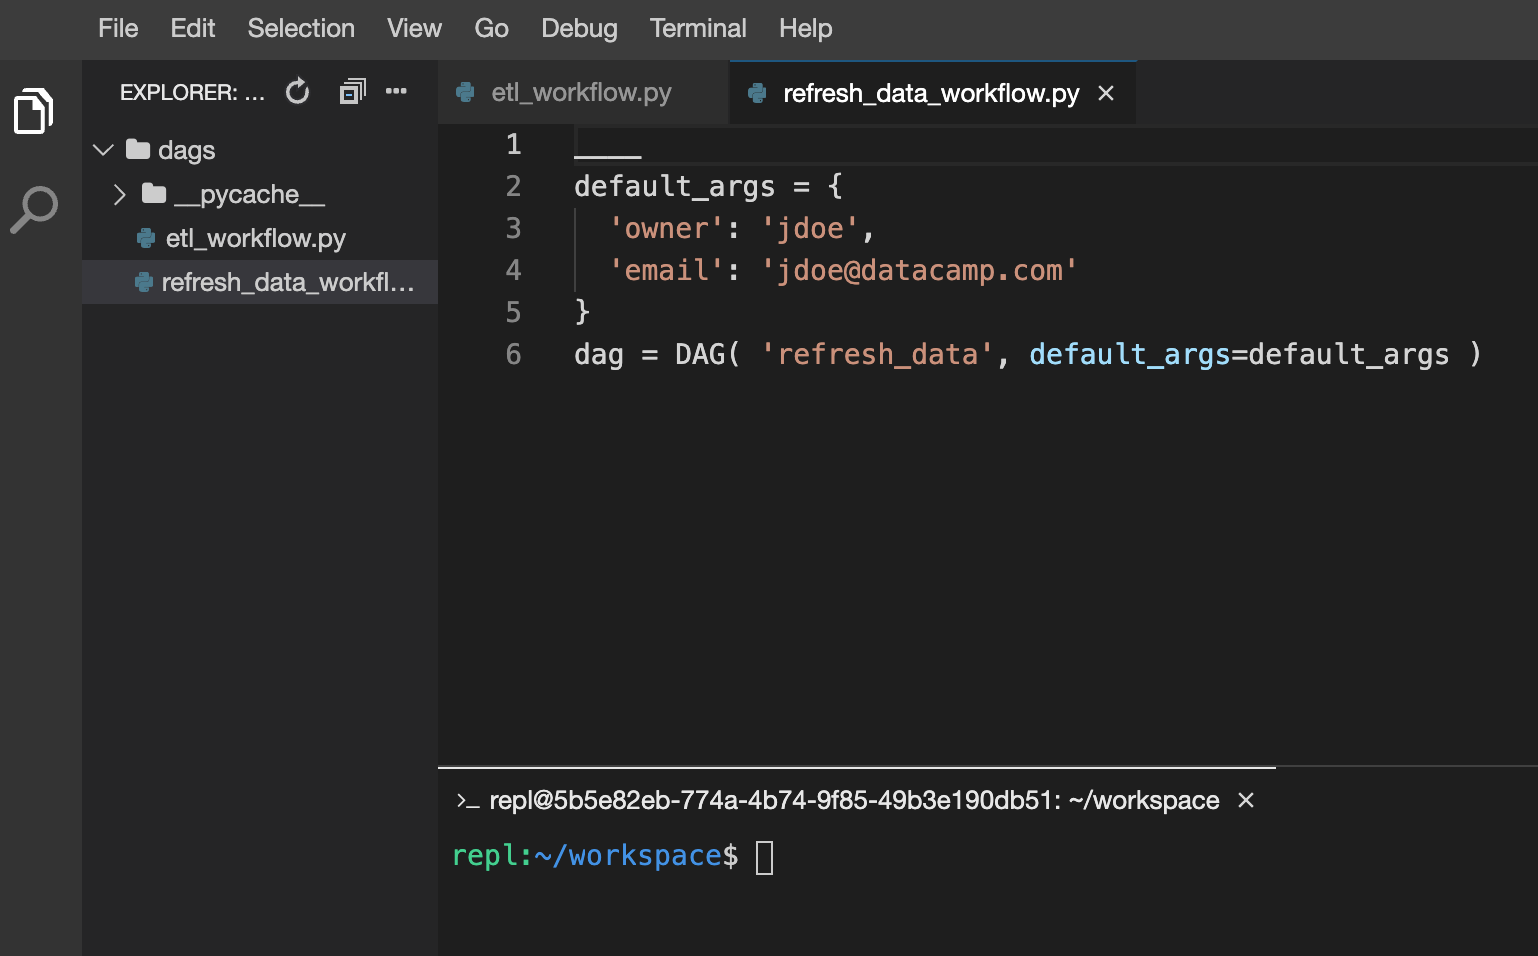Open Explorer more actions ellipsis
Image resolution: width=1538 pixels, height=956 pixels.
[396, 91]
